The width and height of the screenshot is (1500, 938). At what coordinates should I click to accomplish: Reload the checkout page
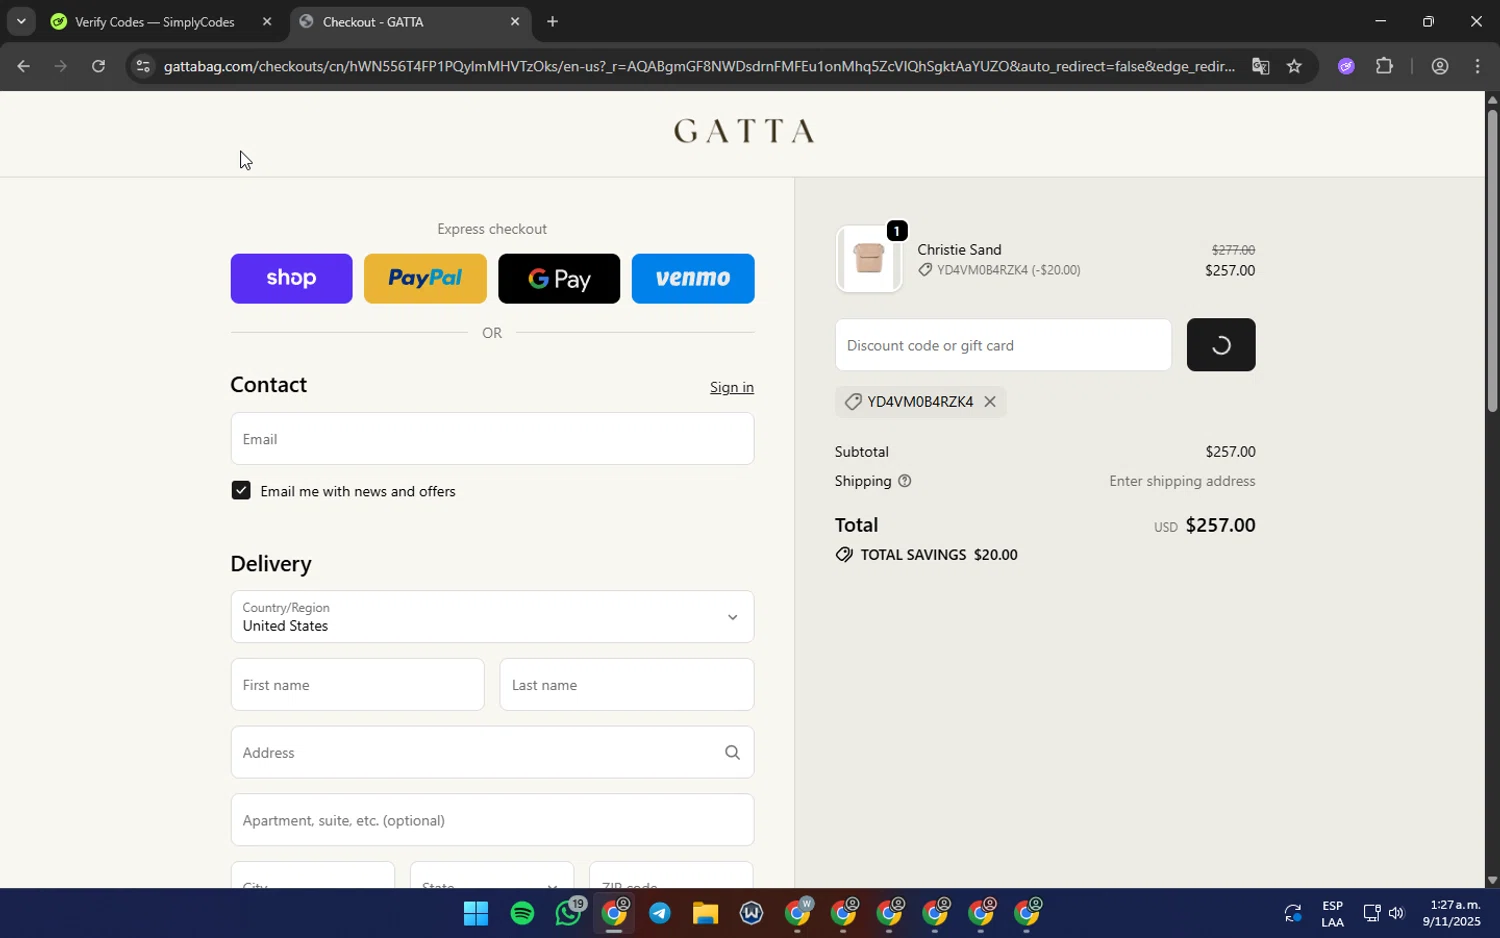[98, 67]
